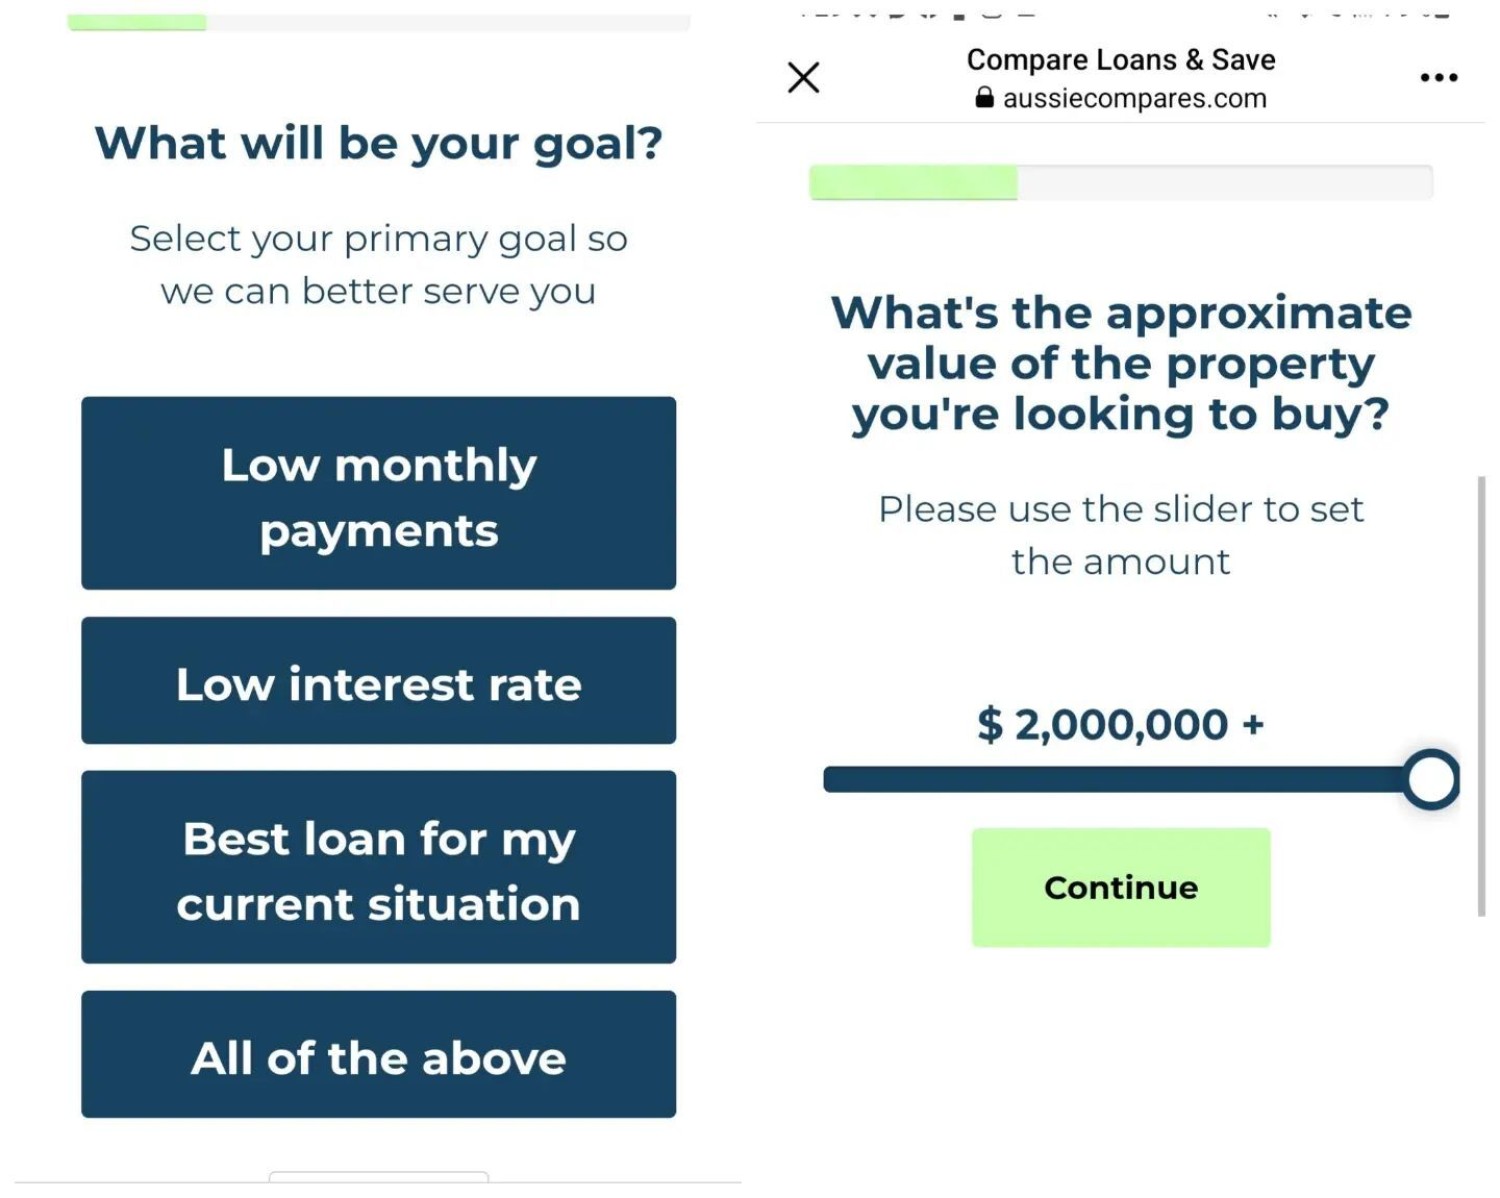Click the padlock security icon
This screenshot has width=1500, height=1198.
(985, 98)
